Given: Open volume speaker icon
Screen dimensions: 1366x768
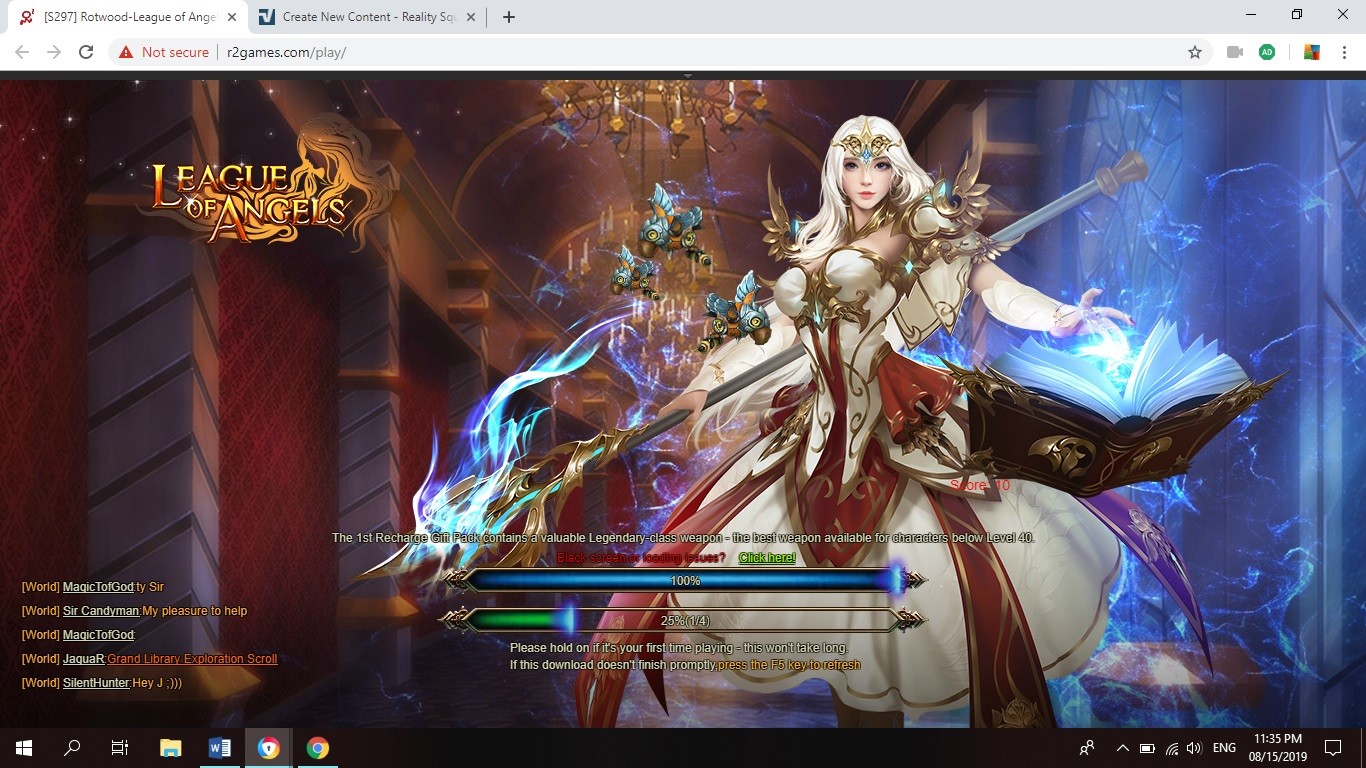Looking at the screenshot, I should tap(1193, 748).
